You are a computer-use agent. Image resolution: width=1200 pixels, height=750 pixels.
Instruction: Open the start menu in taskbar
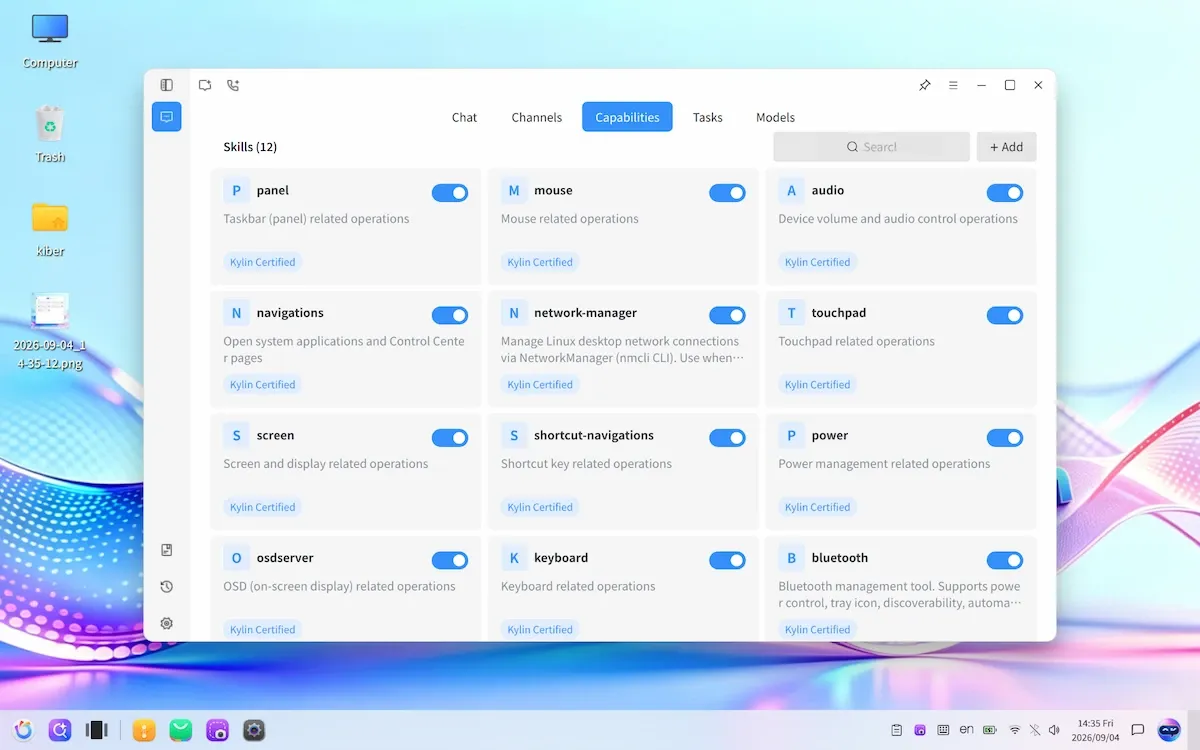pos(23,730)
